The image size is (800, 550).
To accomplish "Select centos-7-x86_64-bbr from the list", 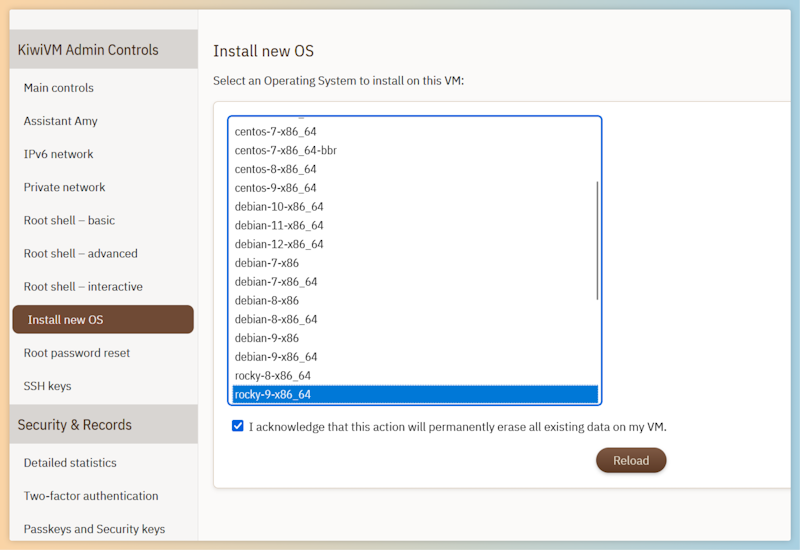I will pos(414,151).
